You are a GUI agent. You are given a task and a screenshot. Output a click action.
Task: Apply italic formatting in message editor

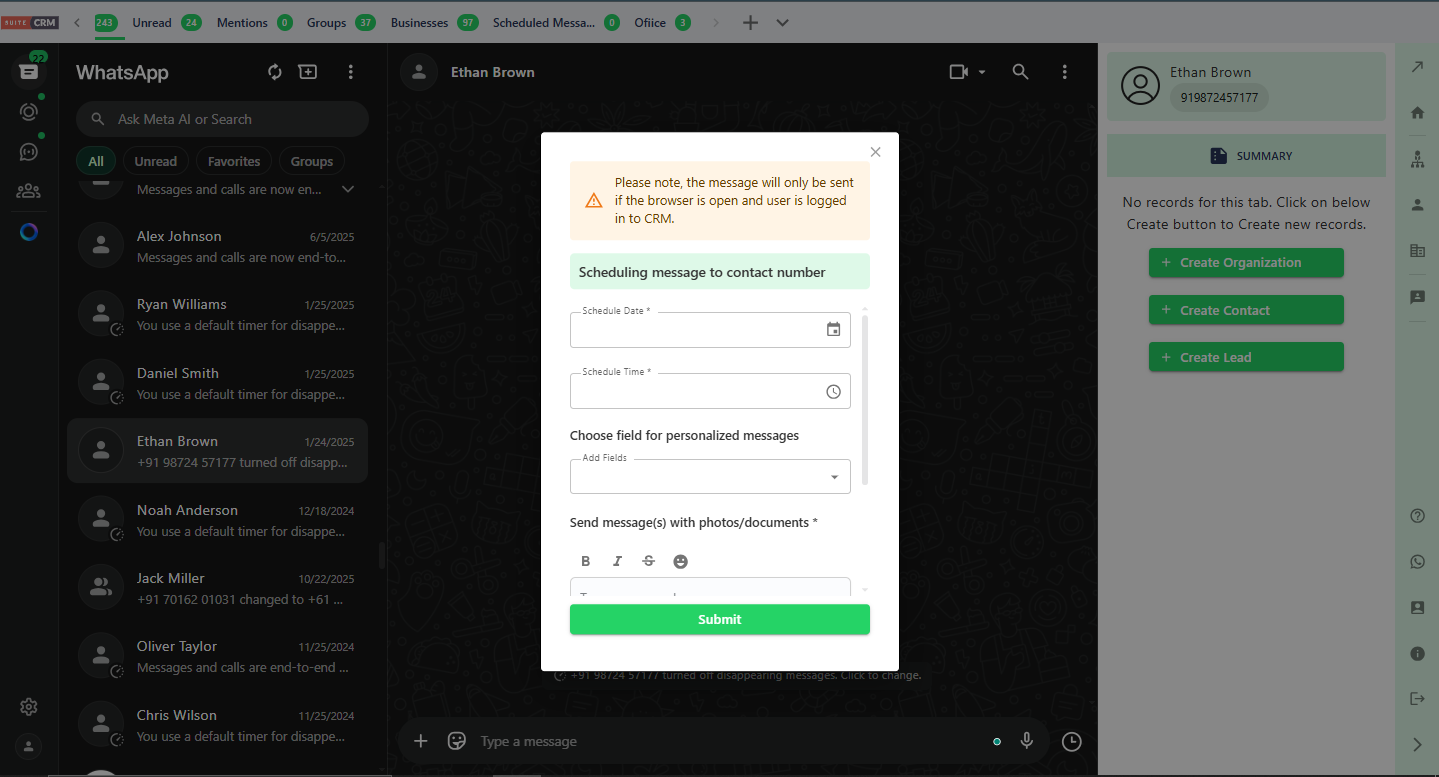(x=617, y=561)
